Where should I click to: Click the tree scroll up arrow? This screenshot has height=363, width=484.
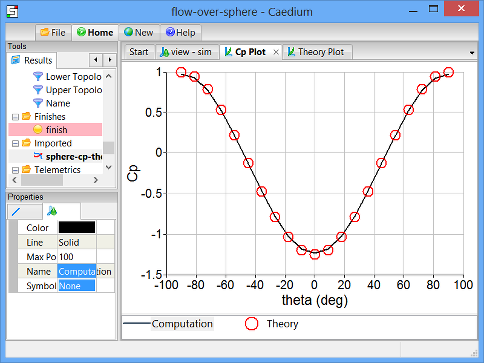point(109,76)
